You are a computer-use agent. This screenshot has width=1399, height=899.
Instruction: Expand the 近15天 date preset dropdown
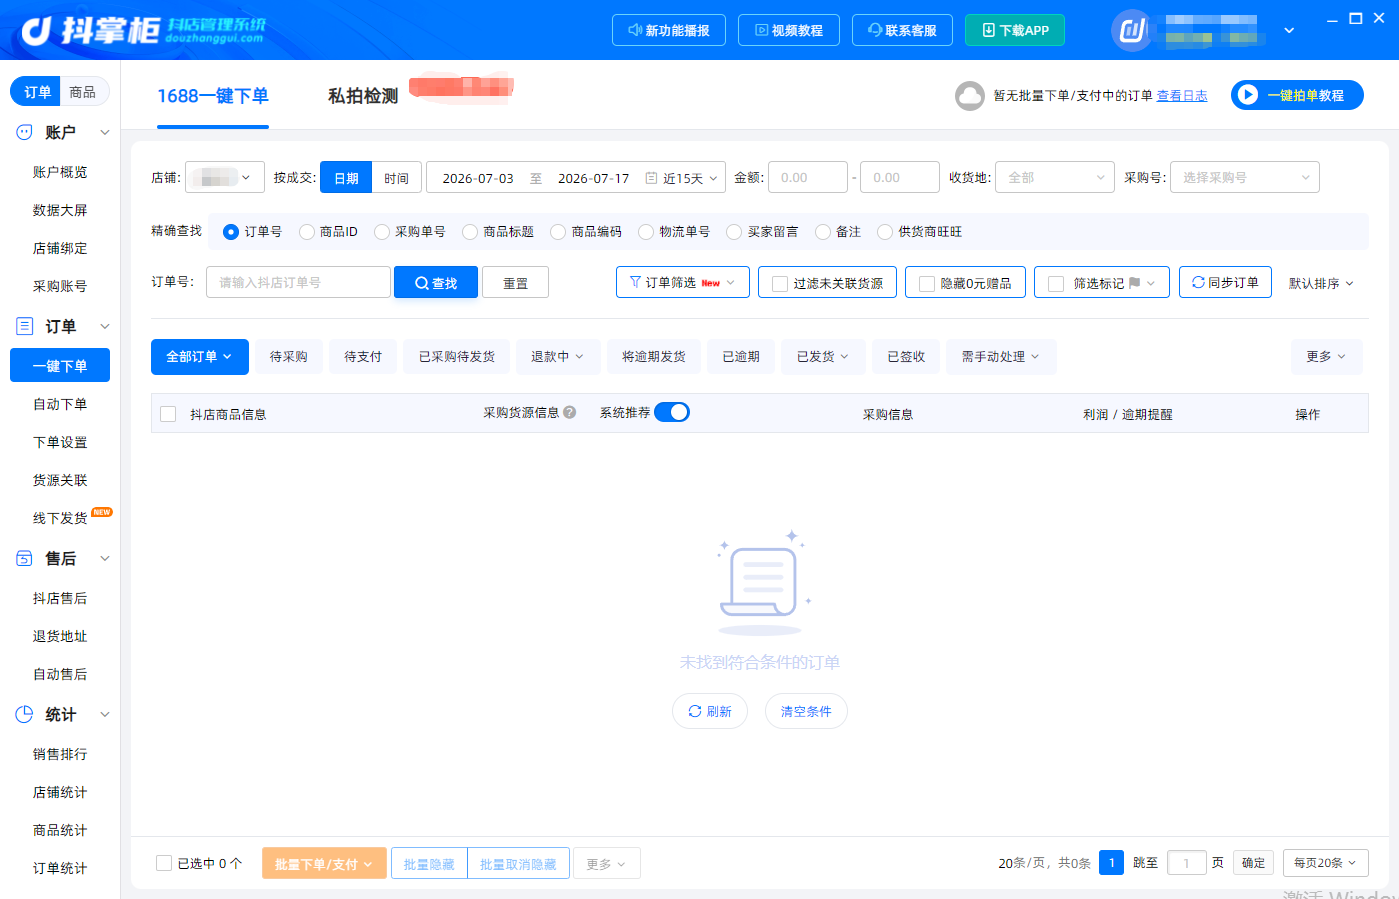[691, 178]
